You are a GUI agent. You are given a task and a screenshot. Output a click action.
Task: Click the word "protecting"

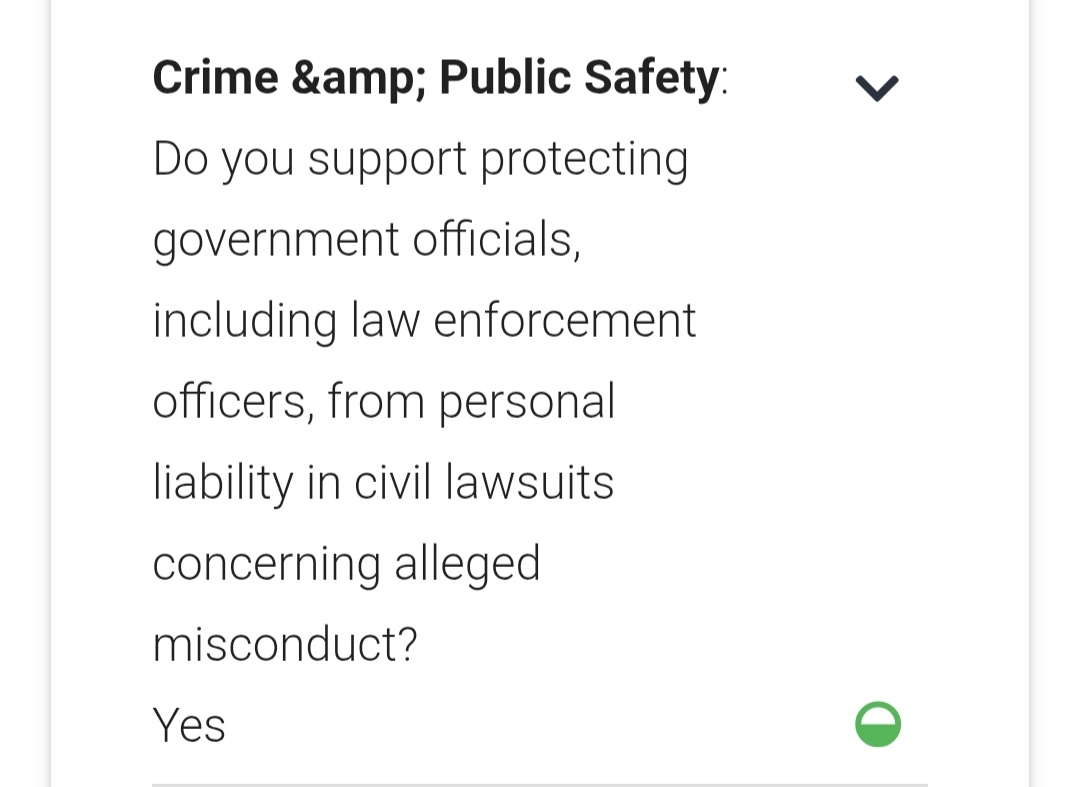click(x=584, y=160)
